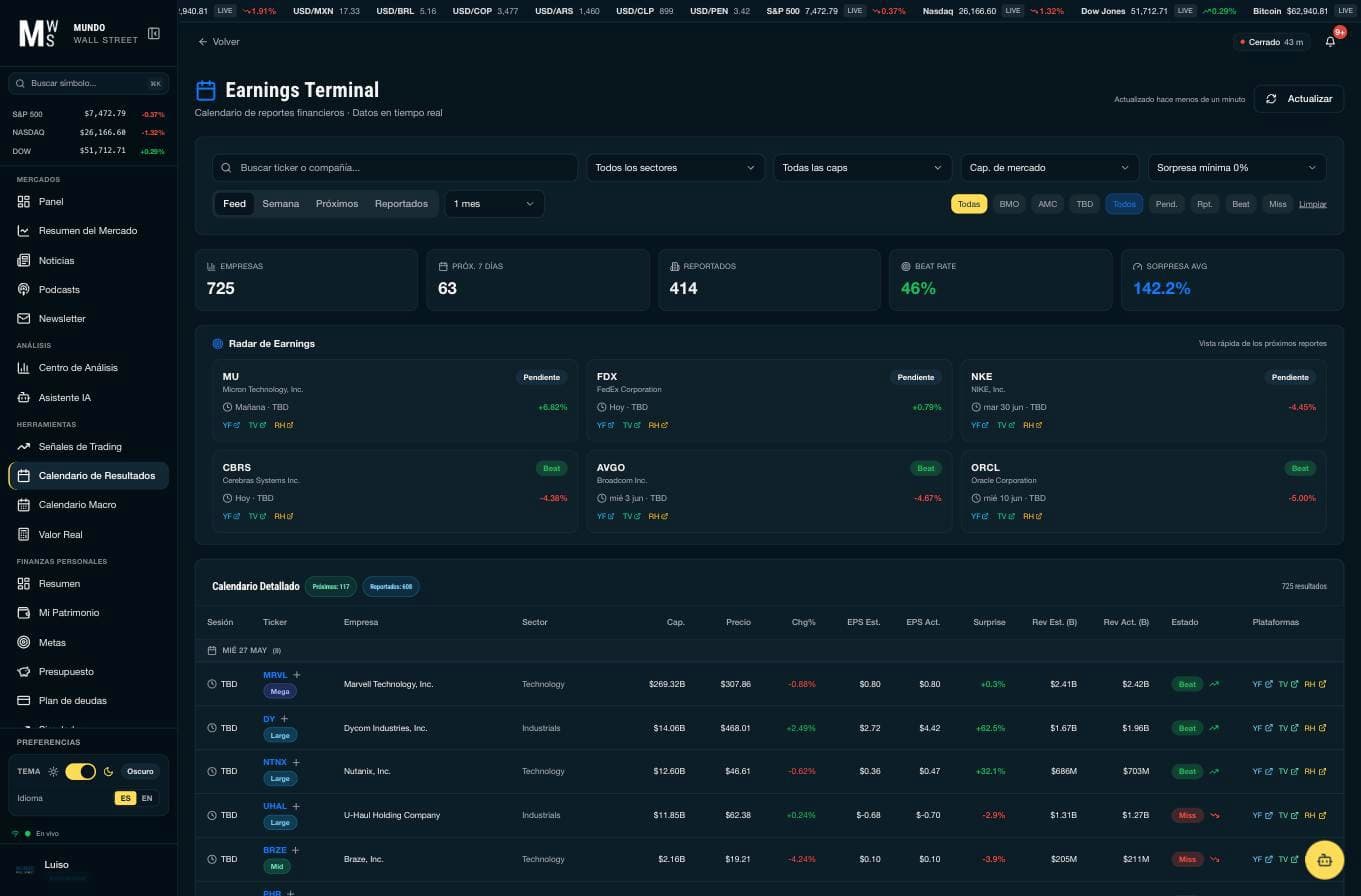This screenshot has height=896, width=1361.
Task: Open Presupuesto piggy bank item
Action: click(x=88, y=671)
